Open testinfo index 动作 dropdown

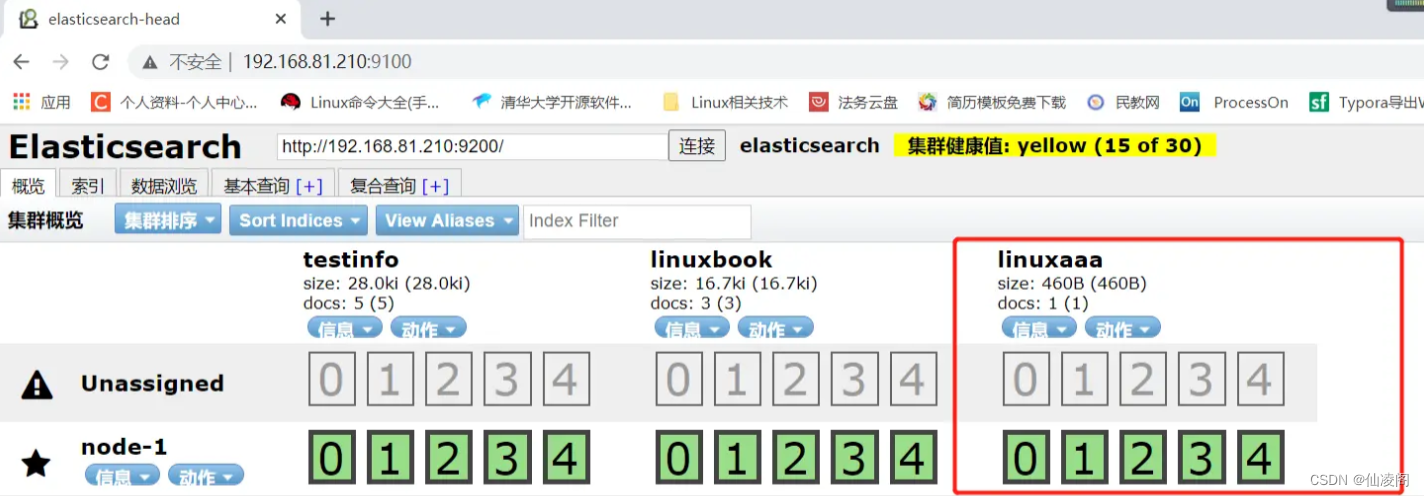click(428, 328)
